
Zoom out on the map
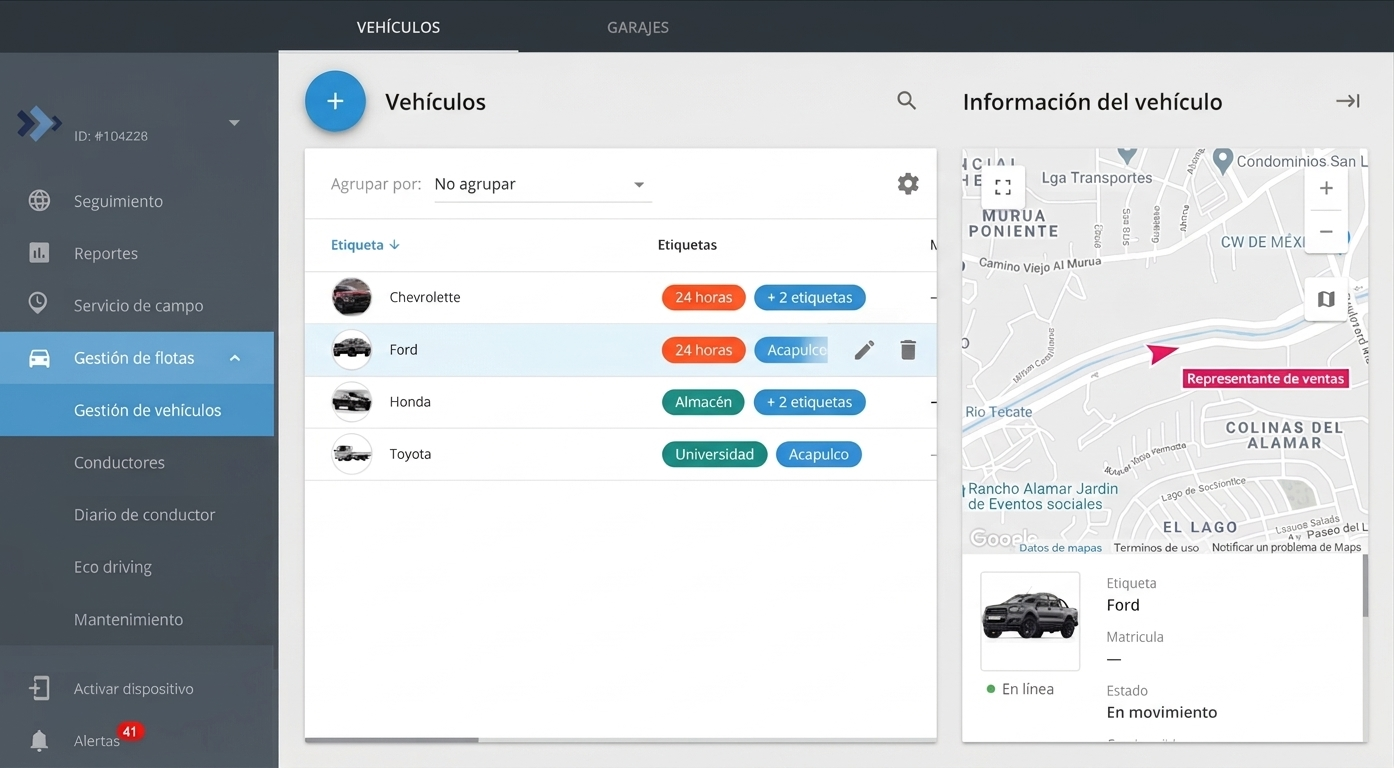point(1326,232)
